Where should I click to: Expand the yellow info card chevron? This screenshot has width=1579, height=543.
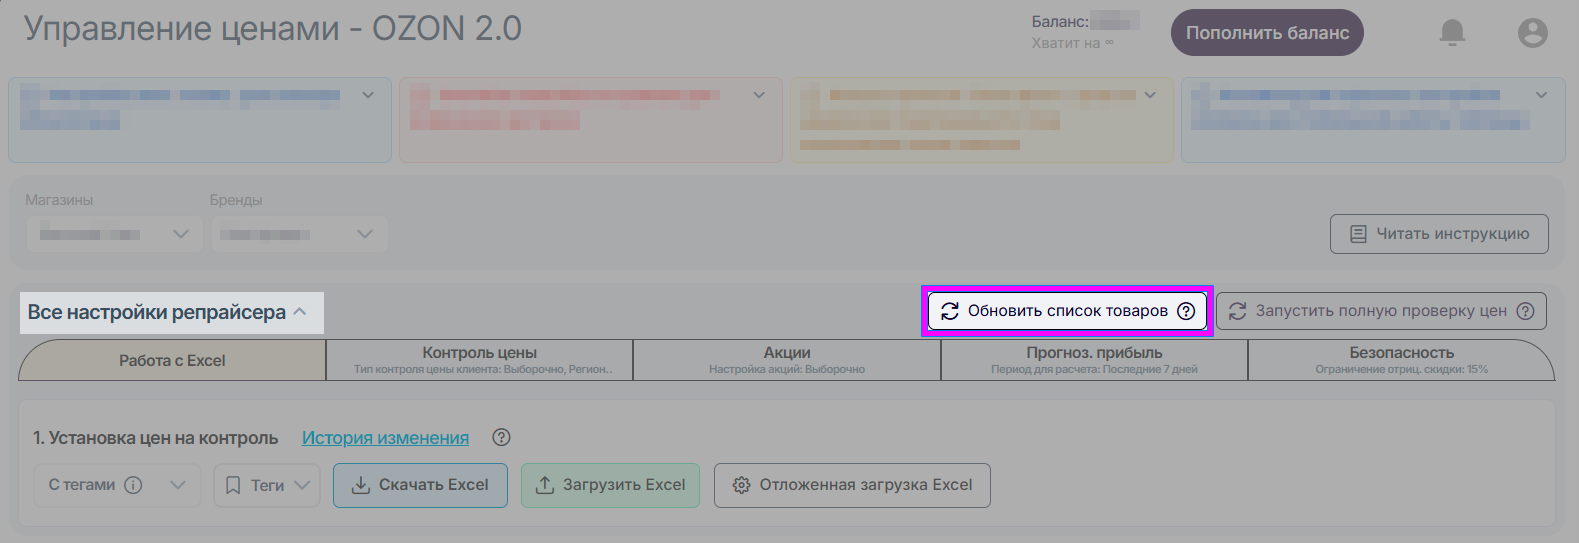coord(1150,95)
